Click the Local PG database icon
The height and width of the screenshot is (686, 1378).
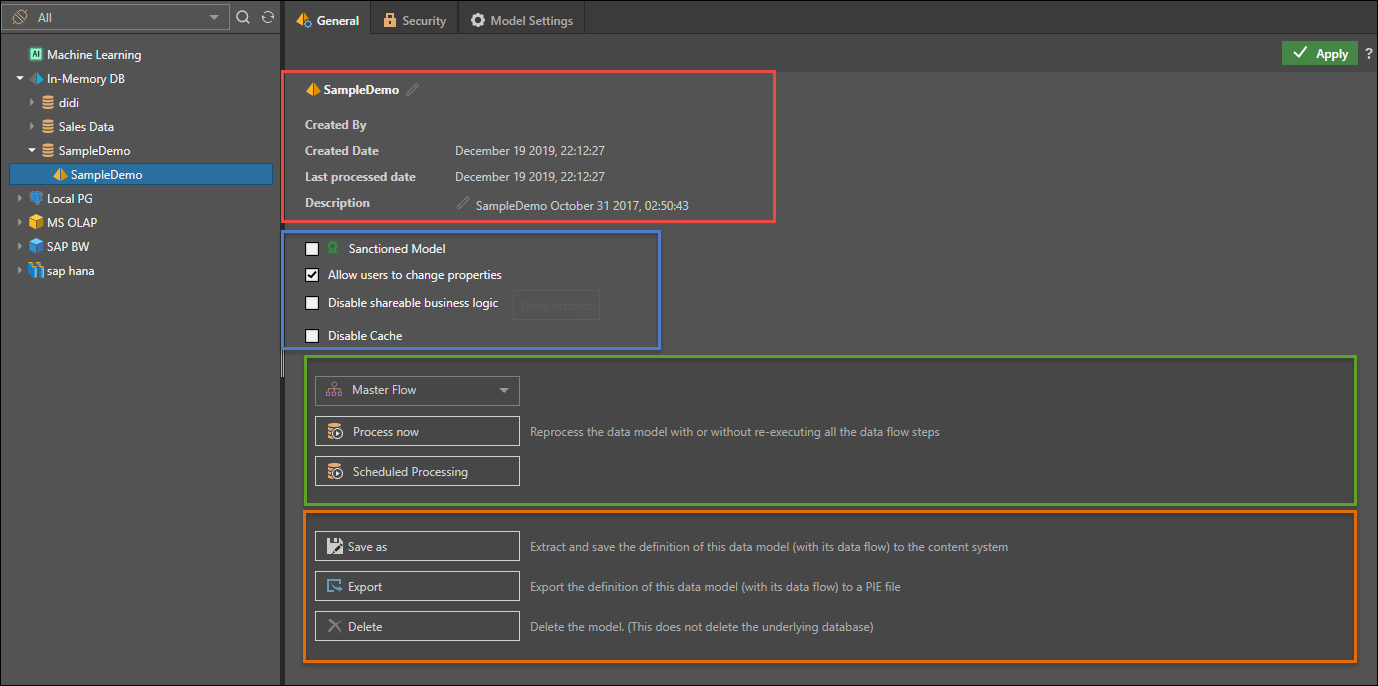click(x=36, y=199)
